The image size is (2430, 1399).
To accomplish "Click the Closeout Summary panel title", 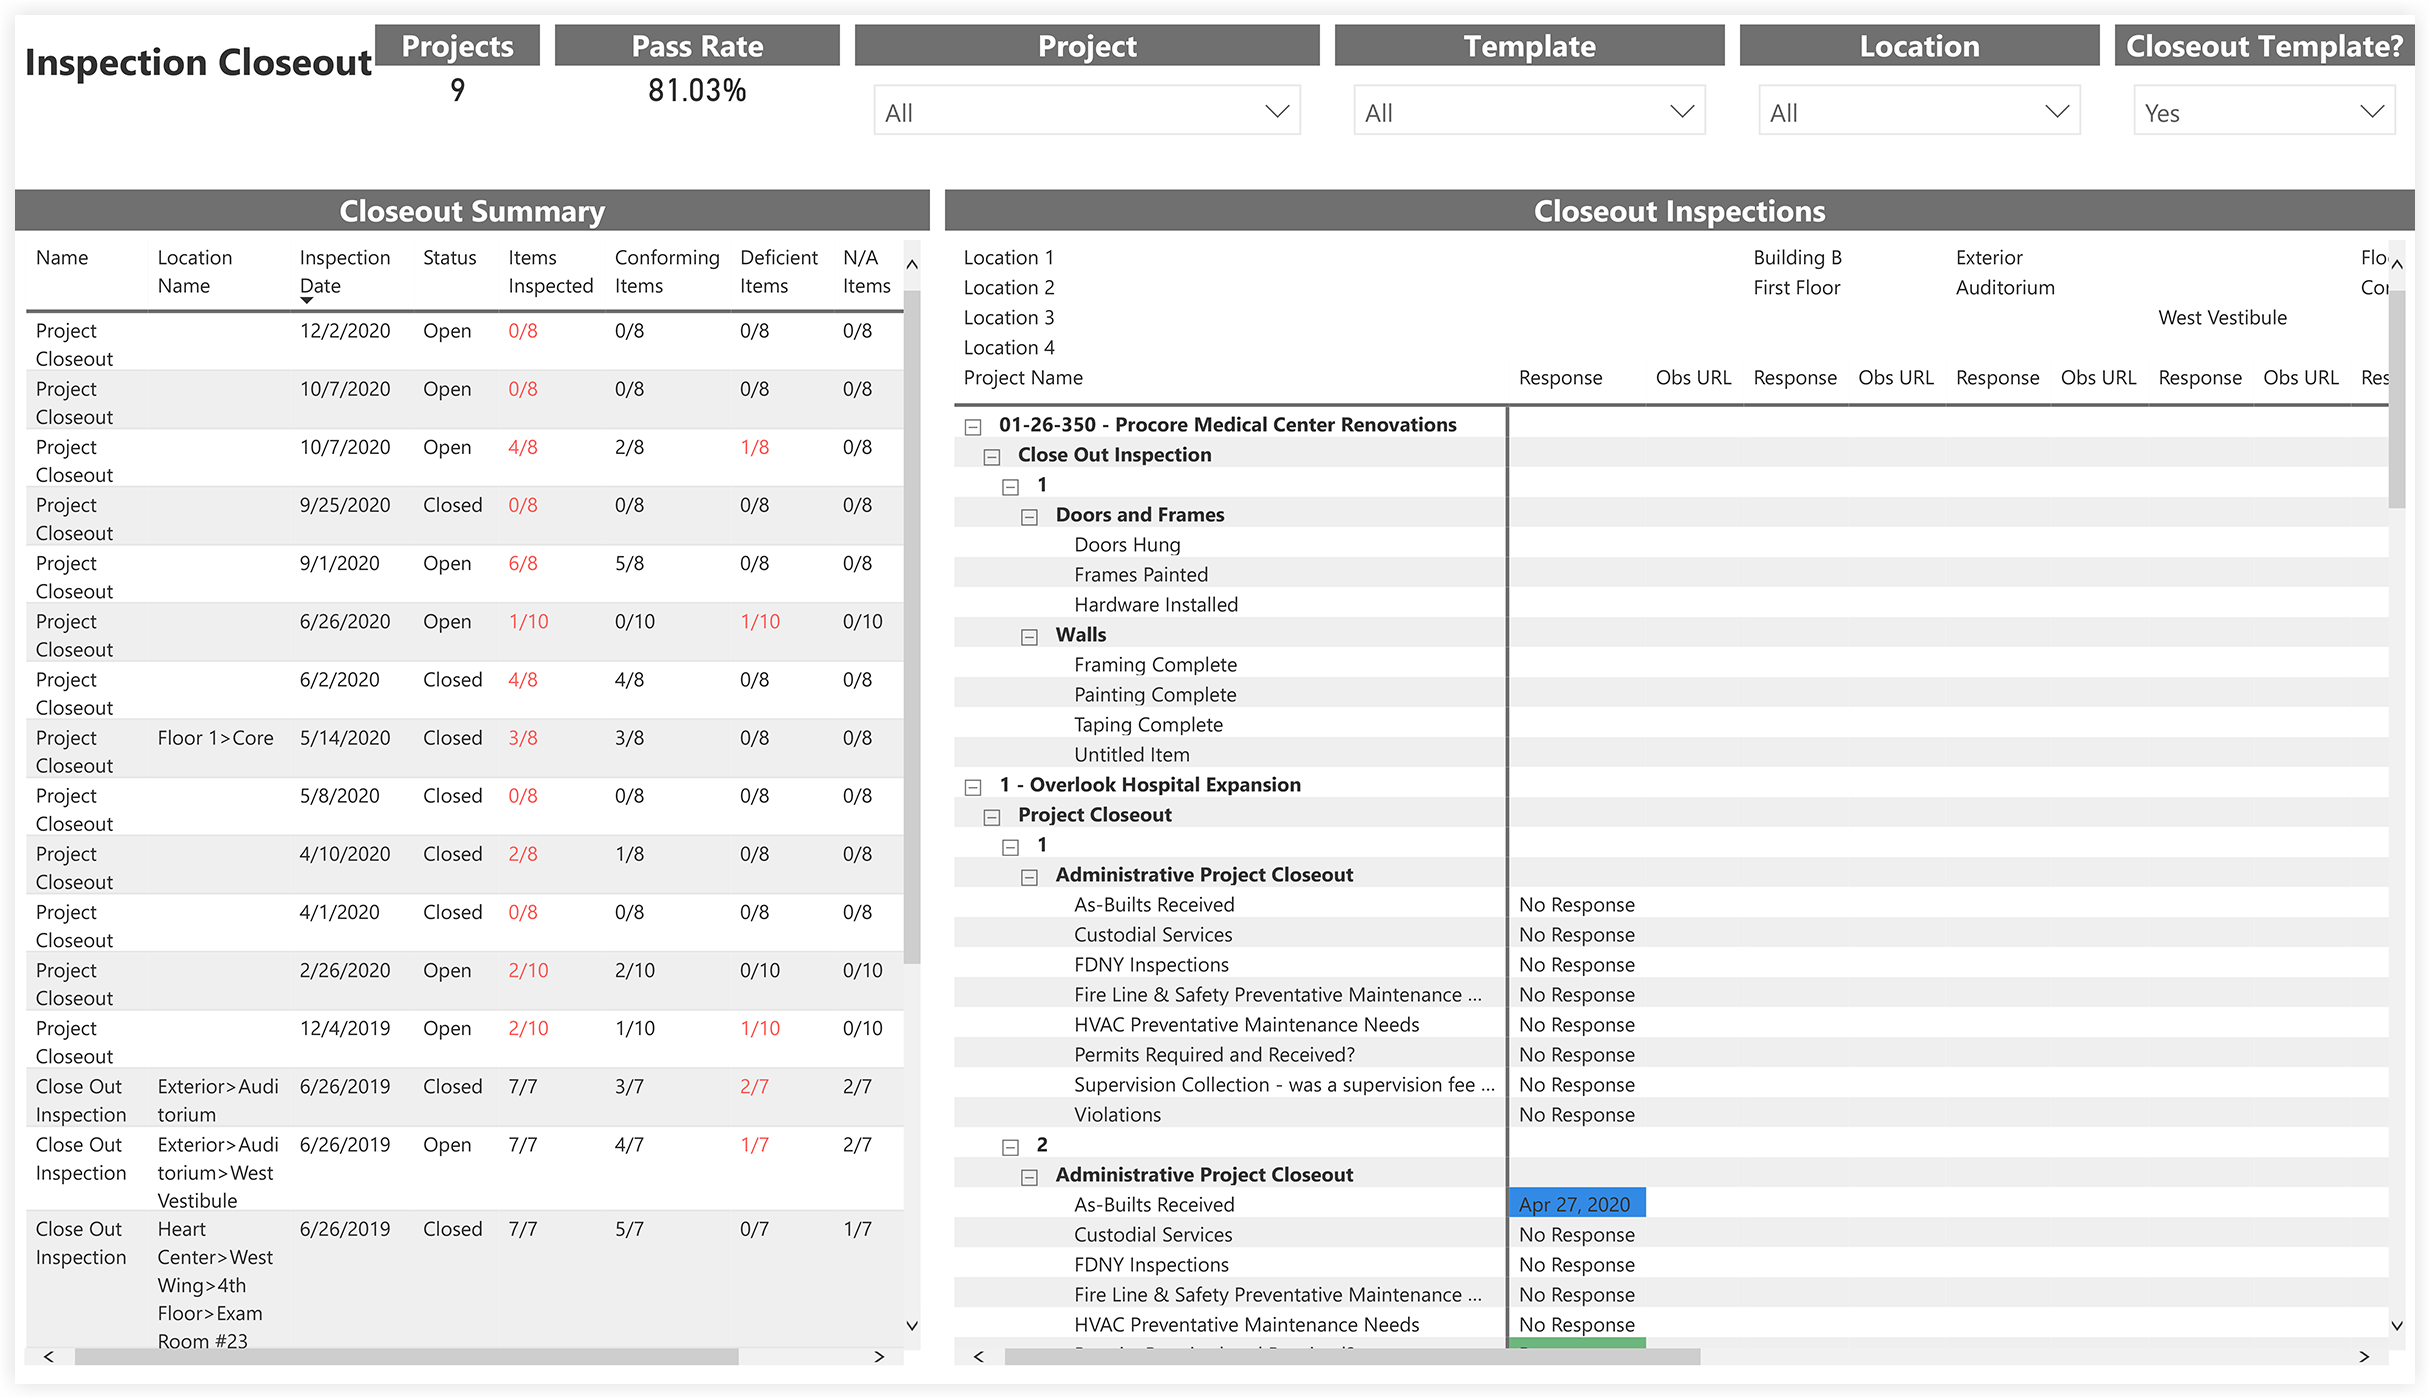I will (472, 211).
